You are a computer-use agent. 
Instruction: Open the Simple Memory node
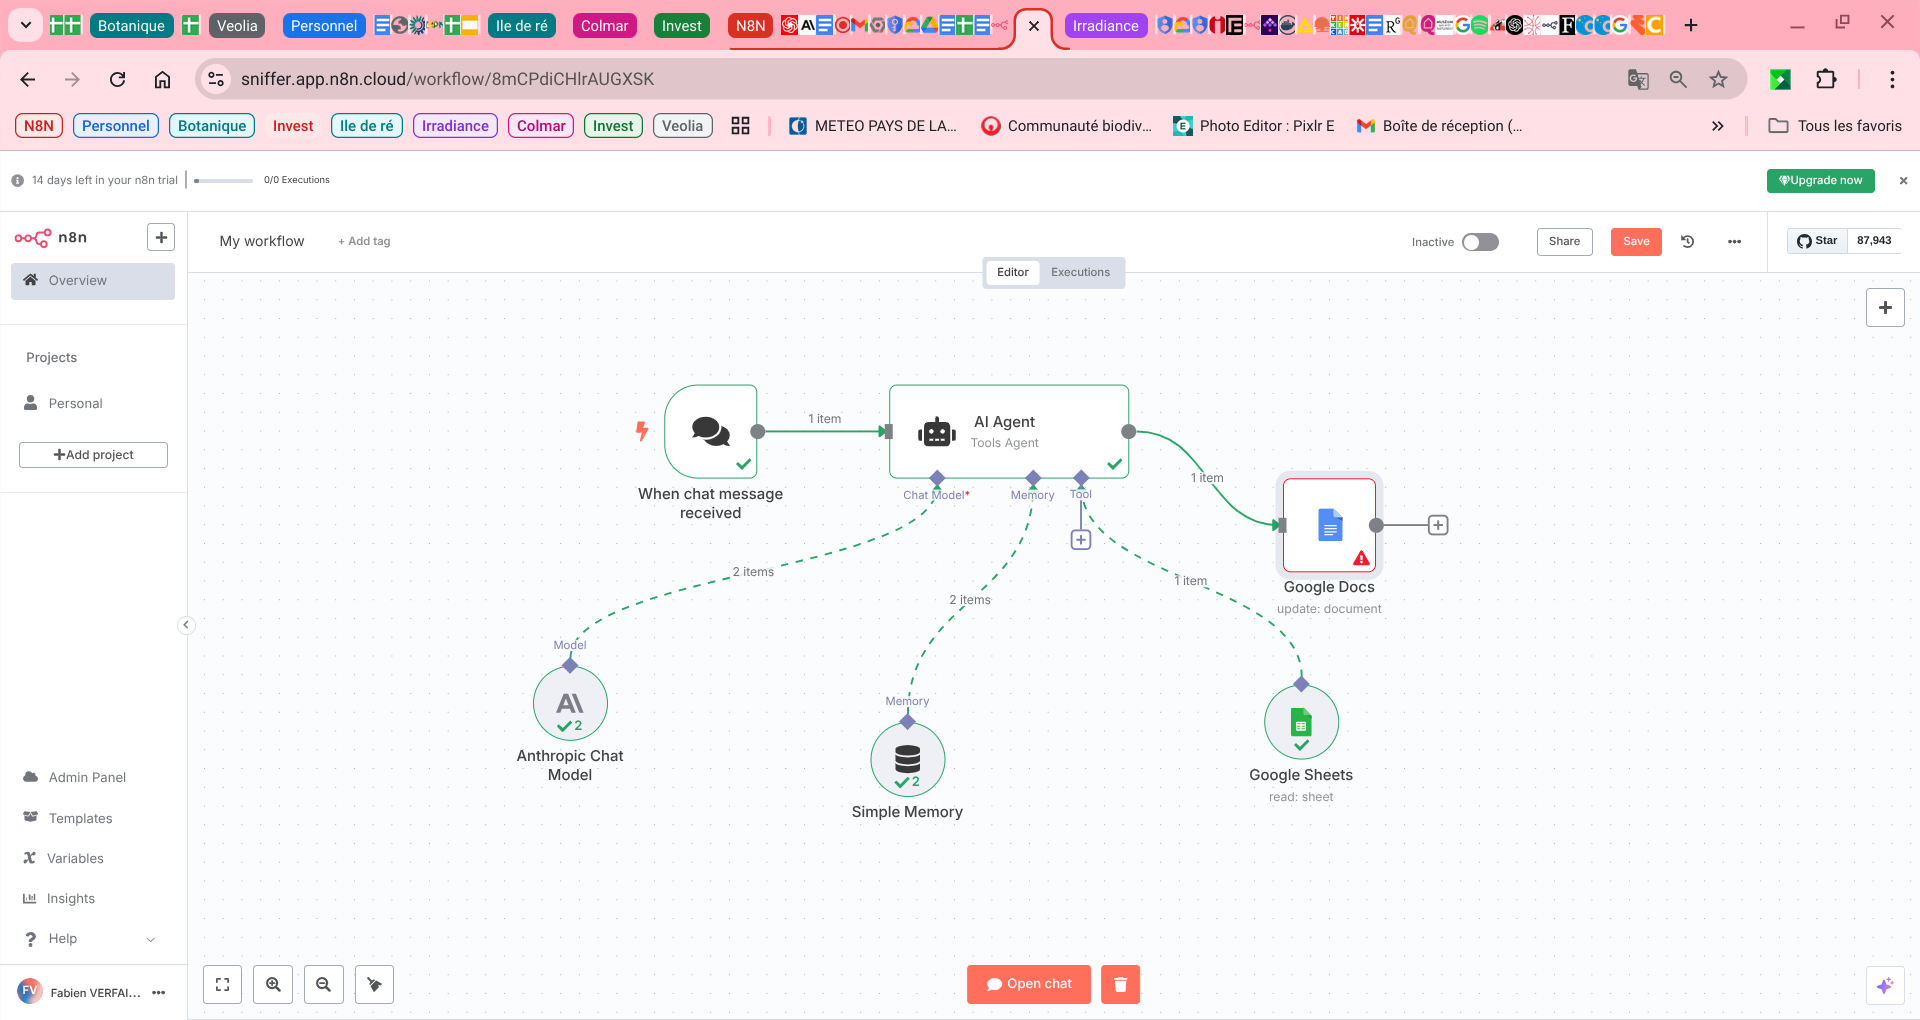tap(907, 760)
